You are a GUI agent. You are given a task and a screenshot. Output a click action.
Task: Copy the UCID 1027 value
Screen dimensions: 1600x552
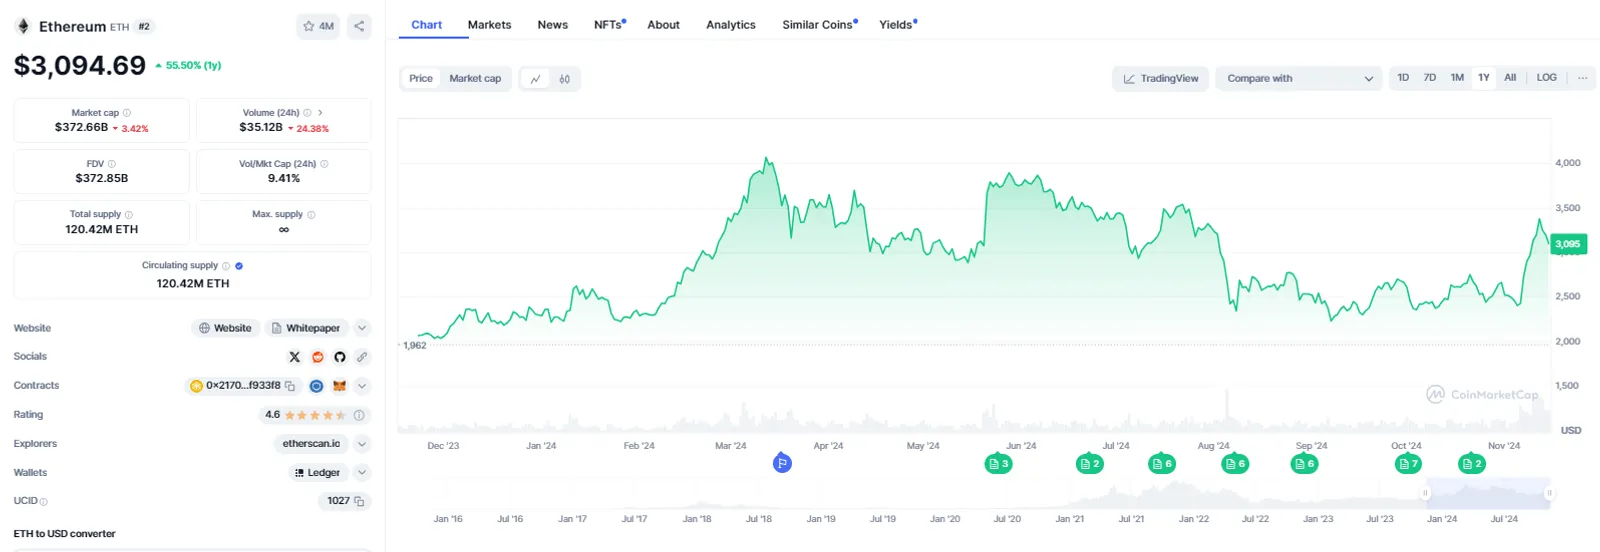tap(359, 501)
